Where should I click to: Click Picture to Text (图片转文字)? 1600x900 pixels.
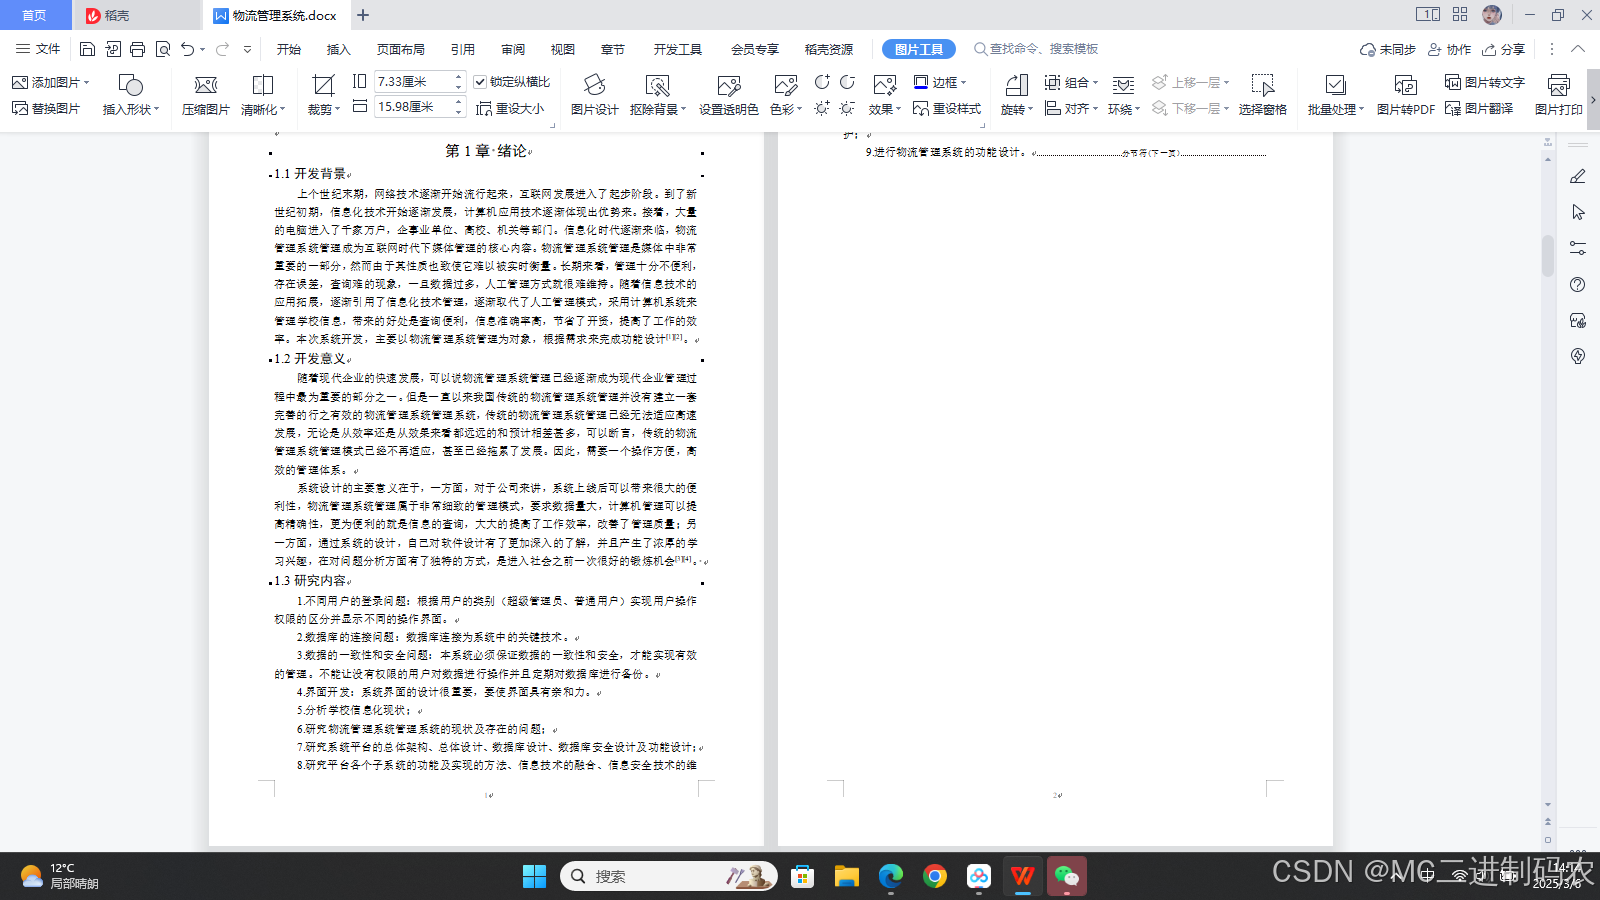click(1485, 82)
